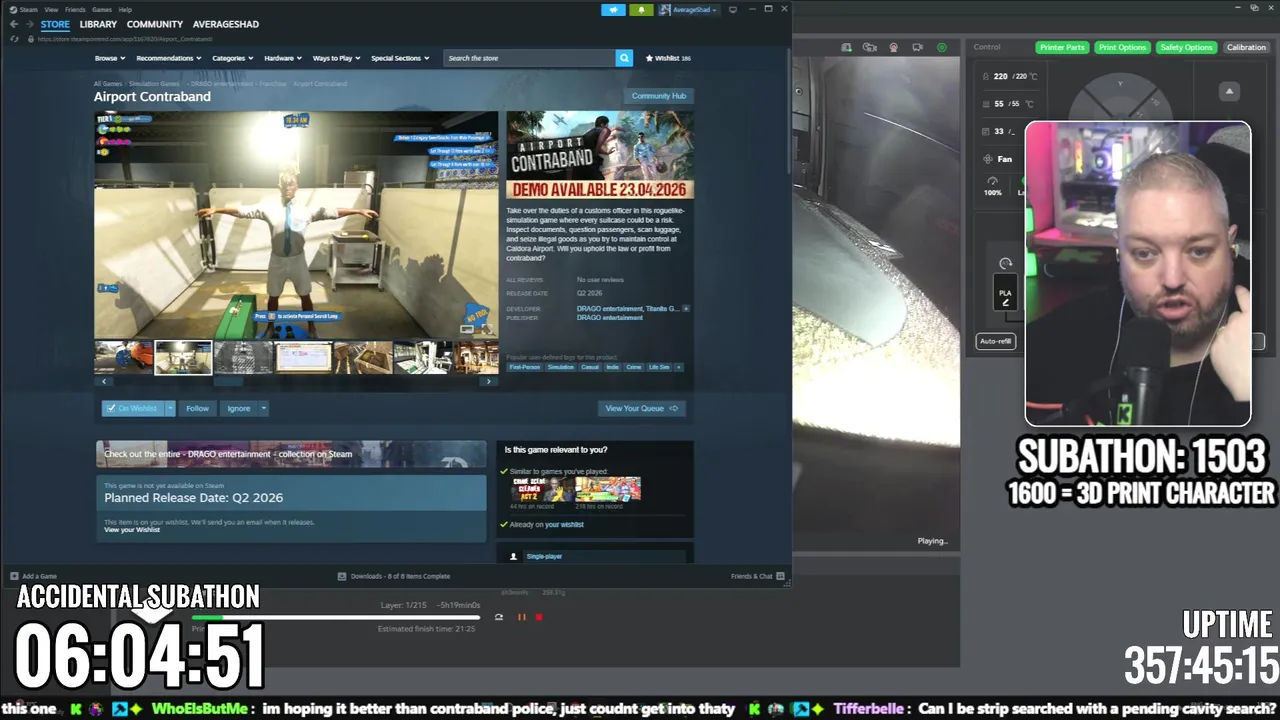Open Wishlist 186 link in store nav
Viewport: 1280px width, 720px height.
pos(668,58)
